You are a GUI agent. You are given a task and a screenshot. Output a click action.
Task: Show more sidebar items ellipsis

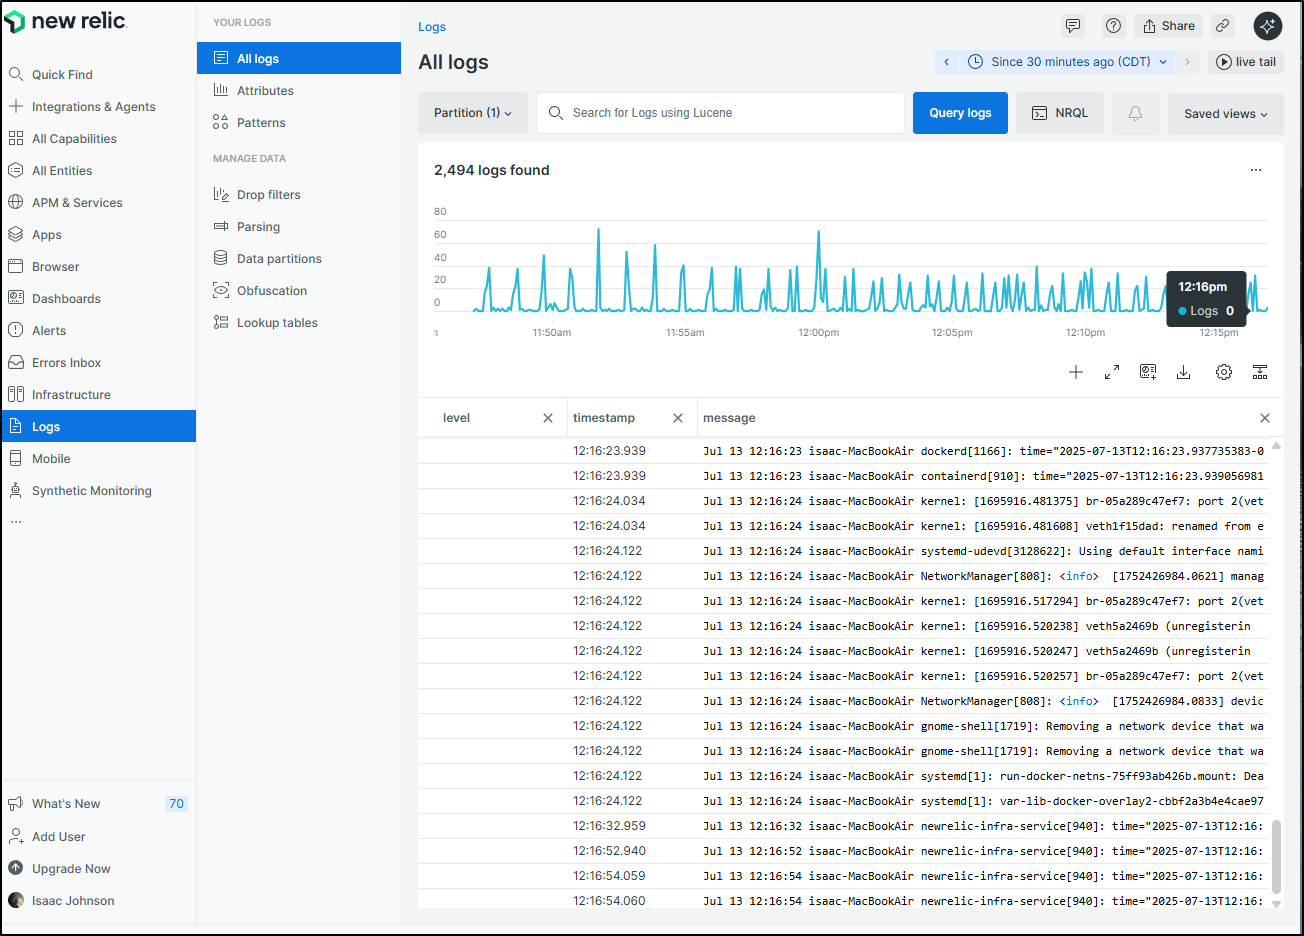[x=16, y=522]
